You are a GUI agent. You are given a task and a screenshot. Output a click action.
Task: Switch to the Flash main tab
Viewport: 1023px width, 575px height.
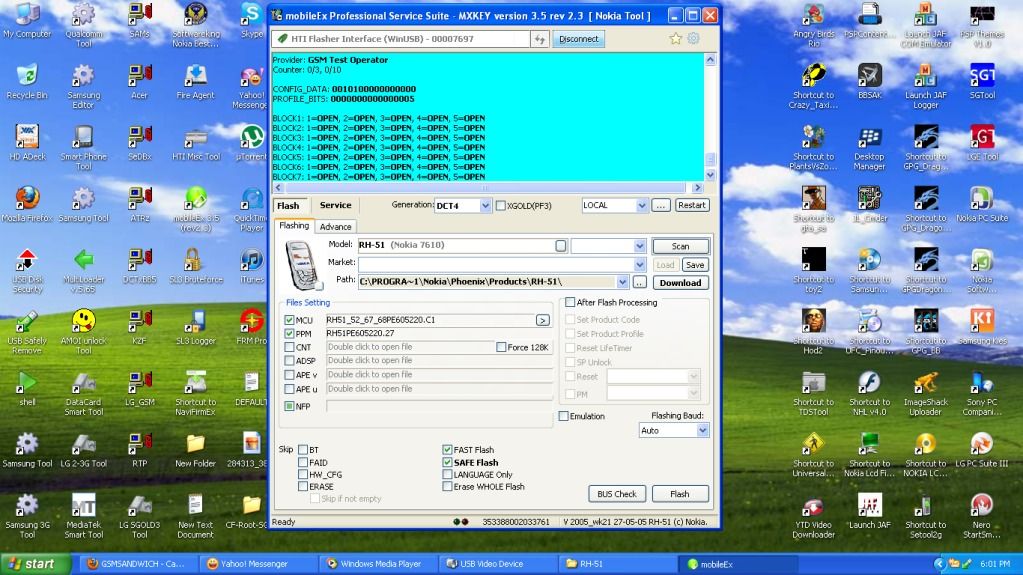click(288, 206)
